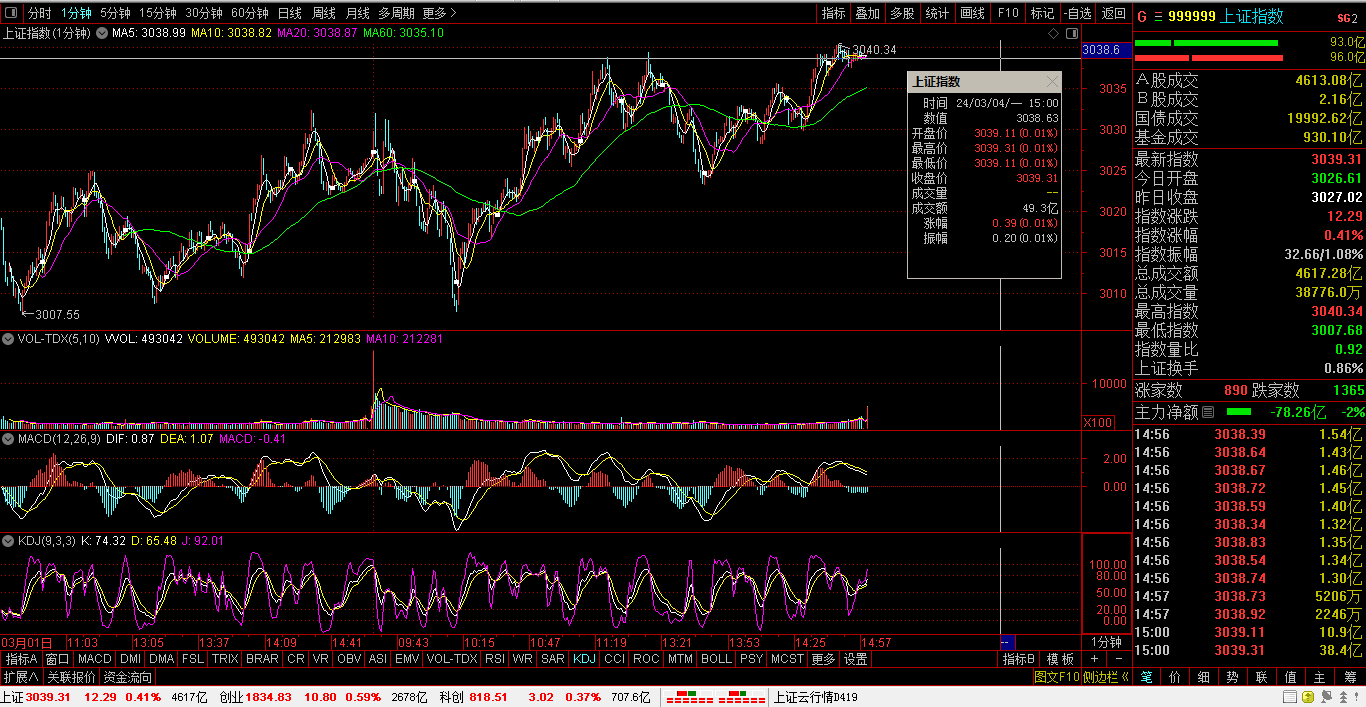Screen dimensions: 1366x707
Task: Click the 返回 button
Action: pos(1113,13)
